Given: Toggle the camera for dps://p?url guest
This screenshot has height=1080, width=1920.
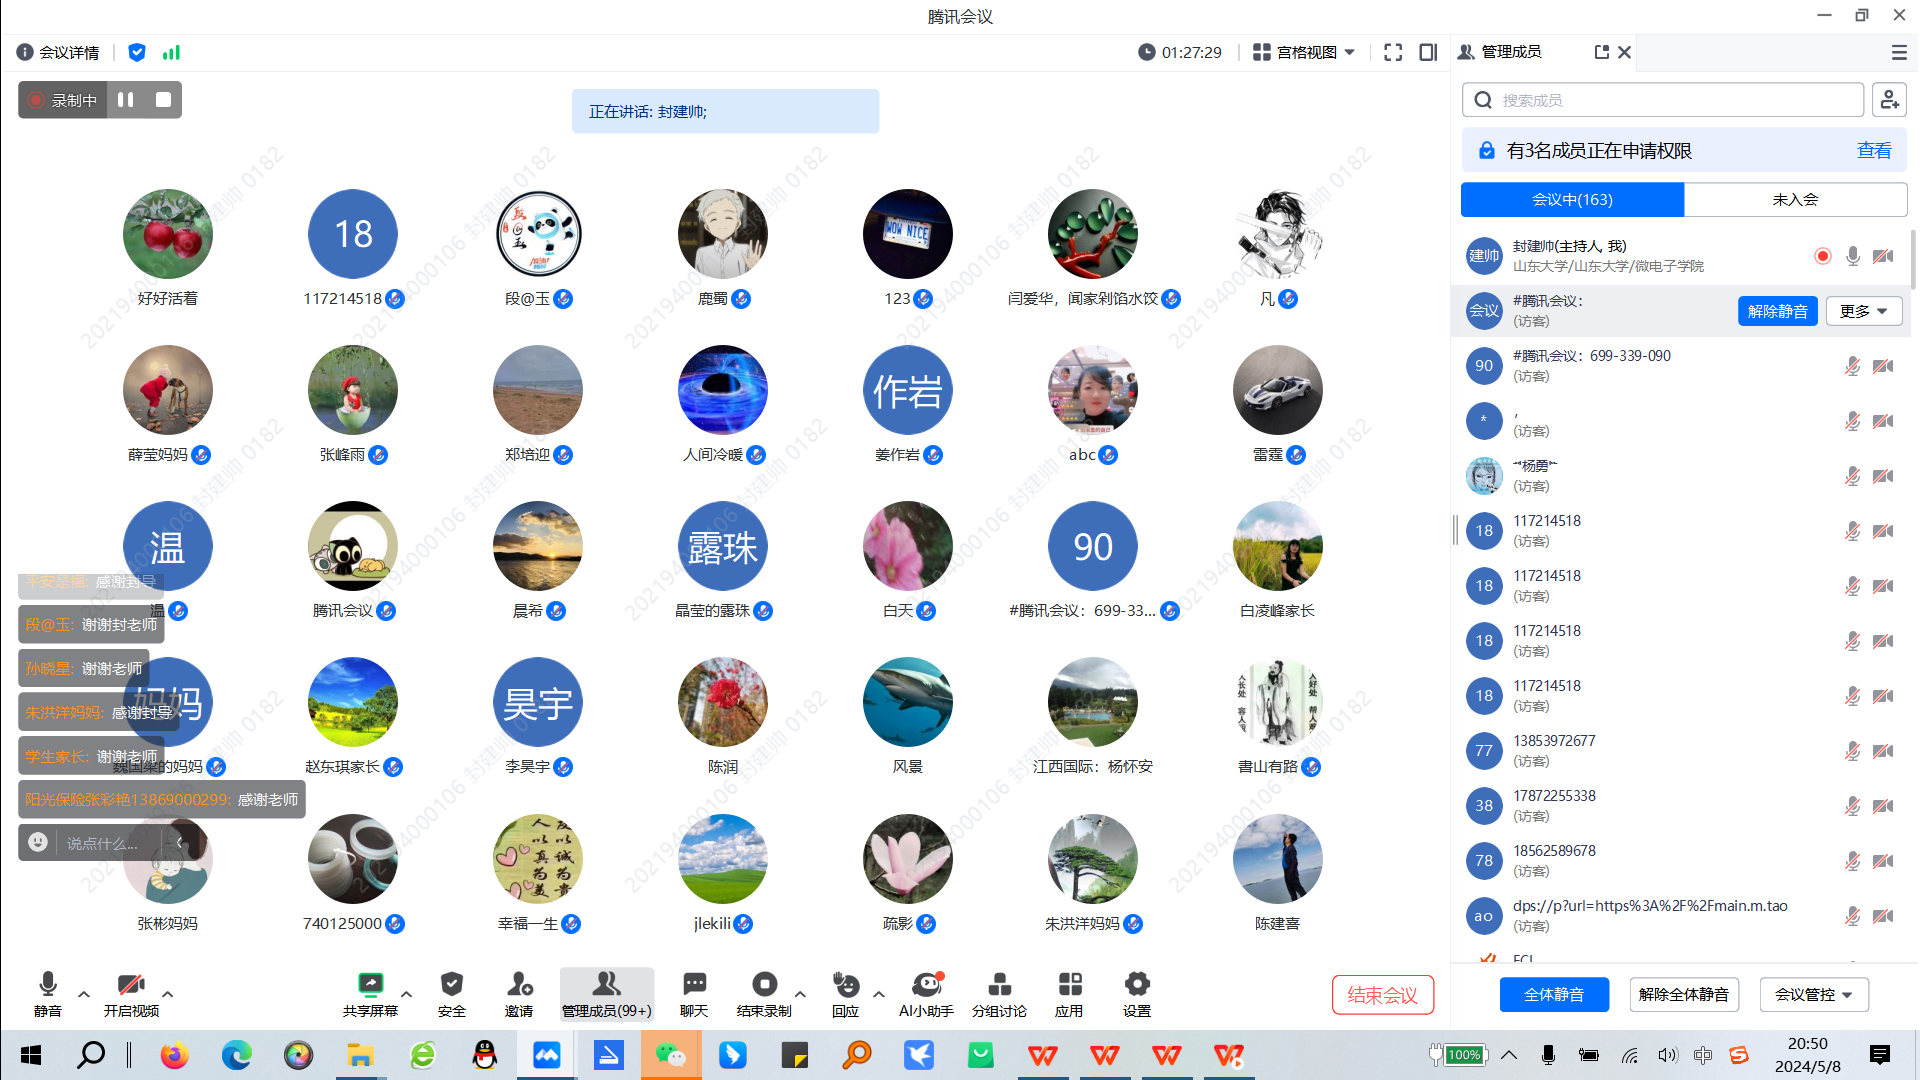Looking at the screenshot, I should [x=1883, y=916].
